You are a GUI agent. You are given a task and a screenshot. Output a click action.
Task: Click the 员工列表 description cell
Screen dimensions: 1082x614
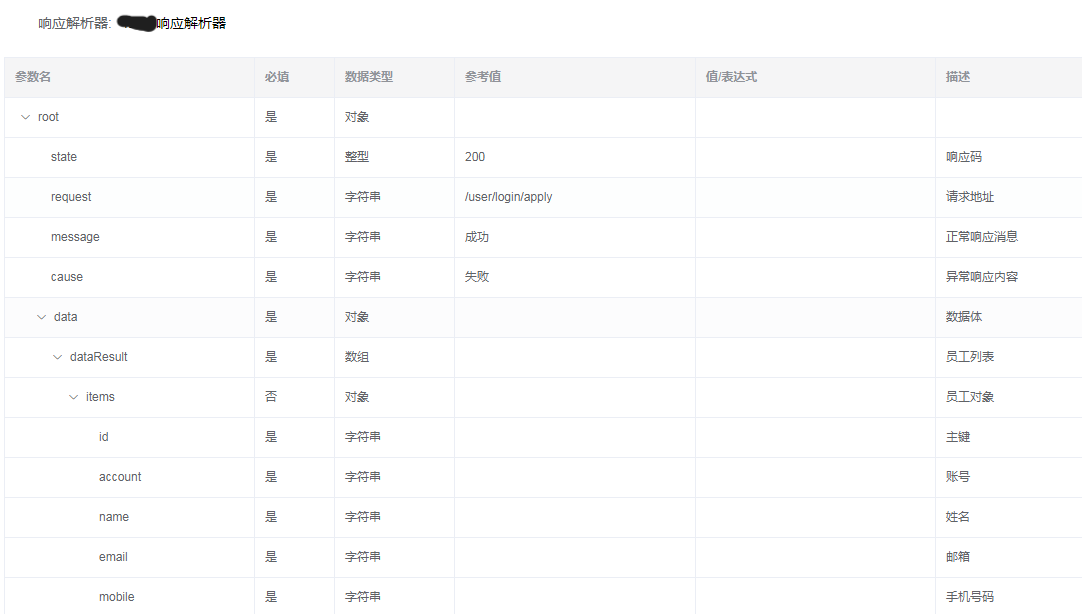(969, 357)
